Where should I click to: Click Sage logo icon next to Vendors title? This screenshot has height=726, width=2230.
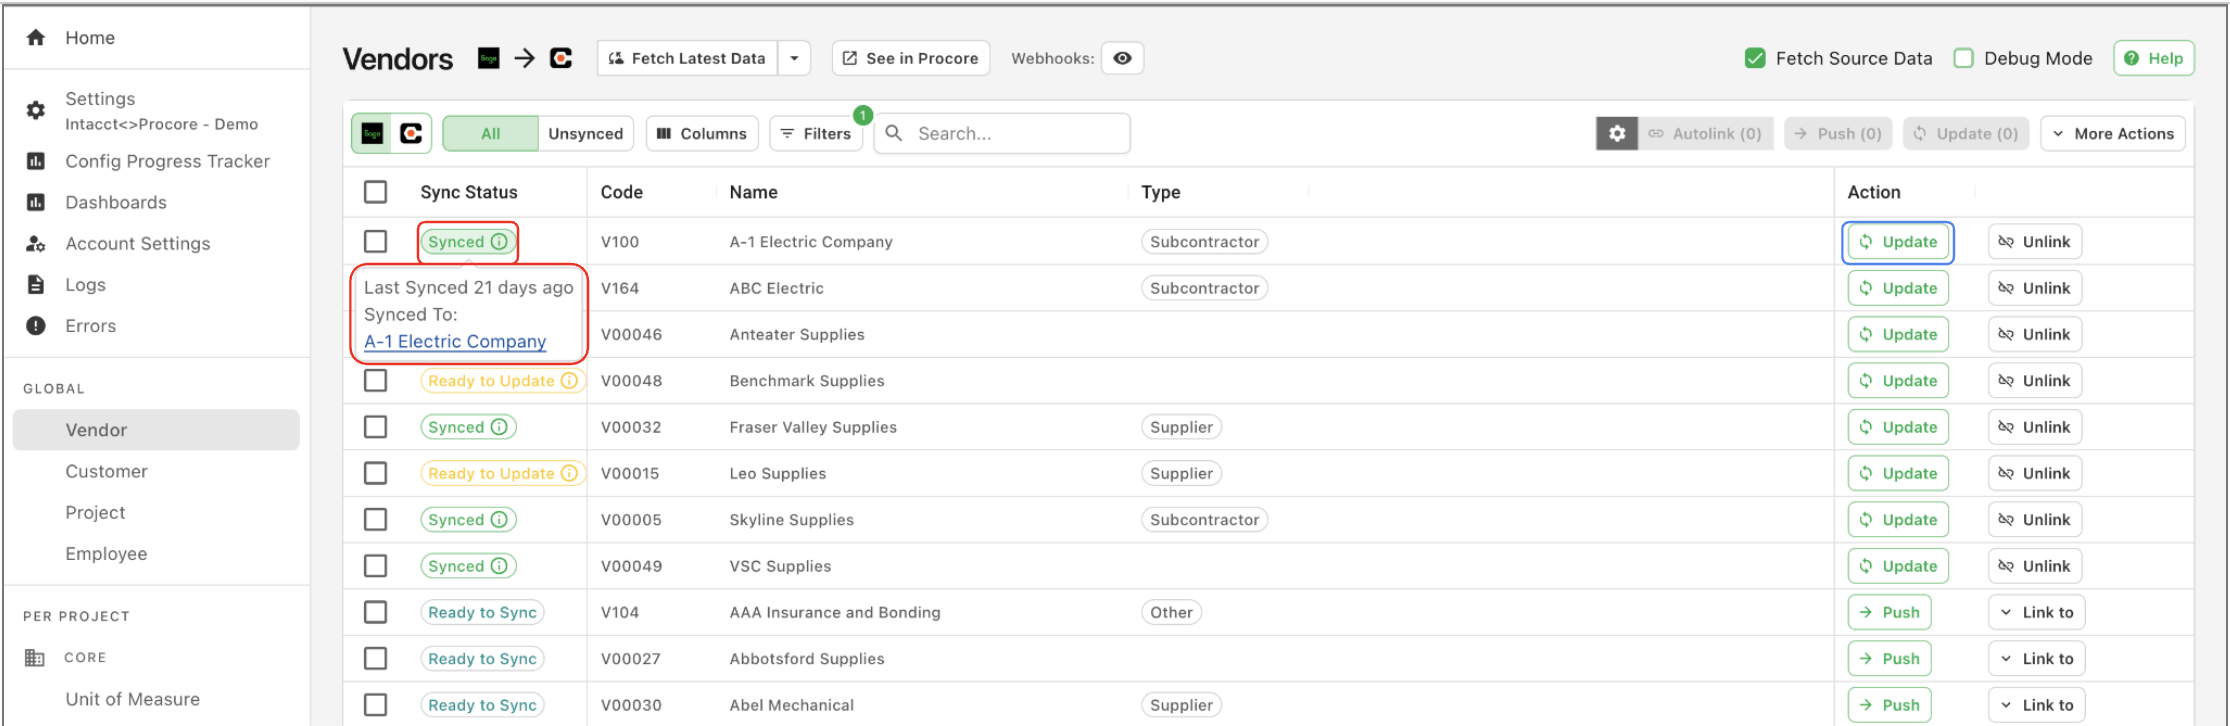(x=489, y=58)
